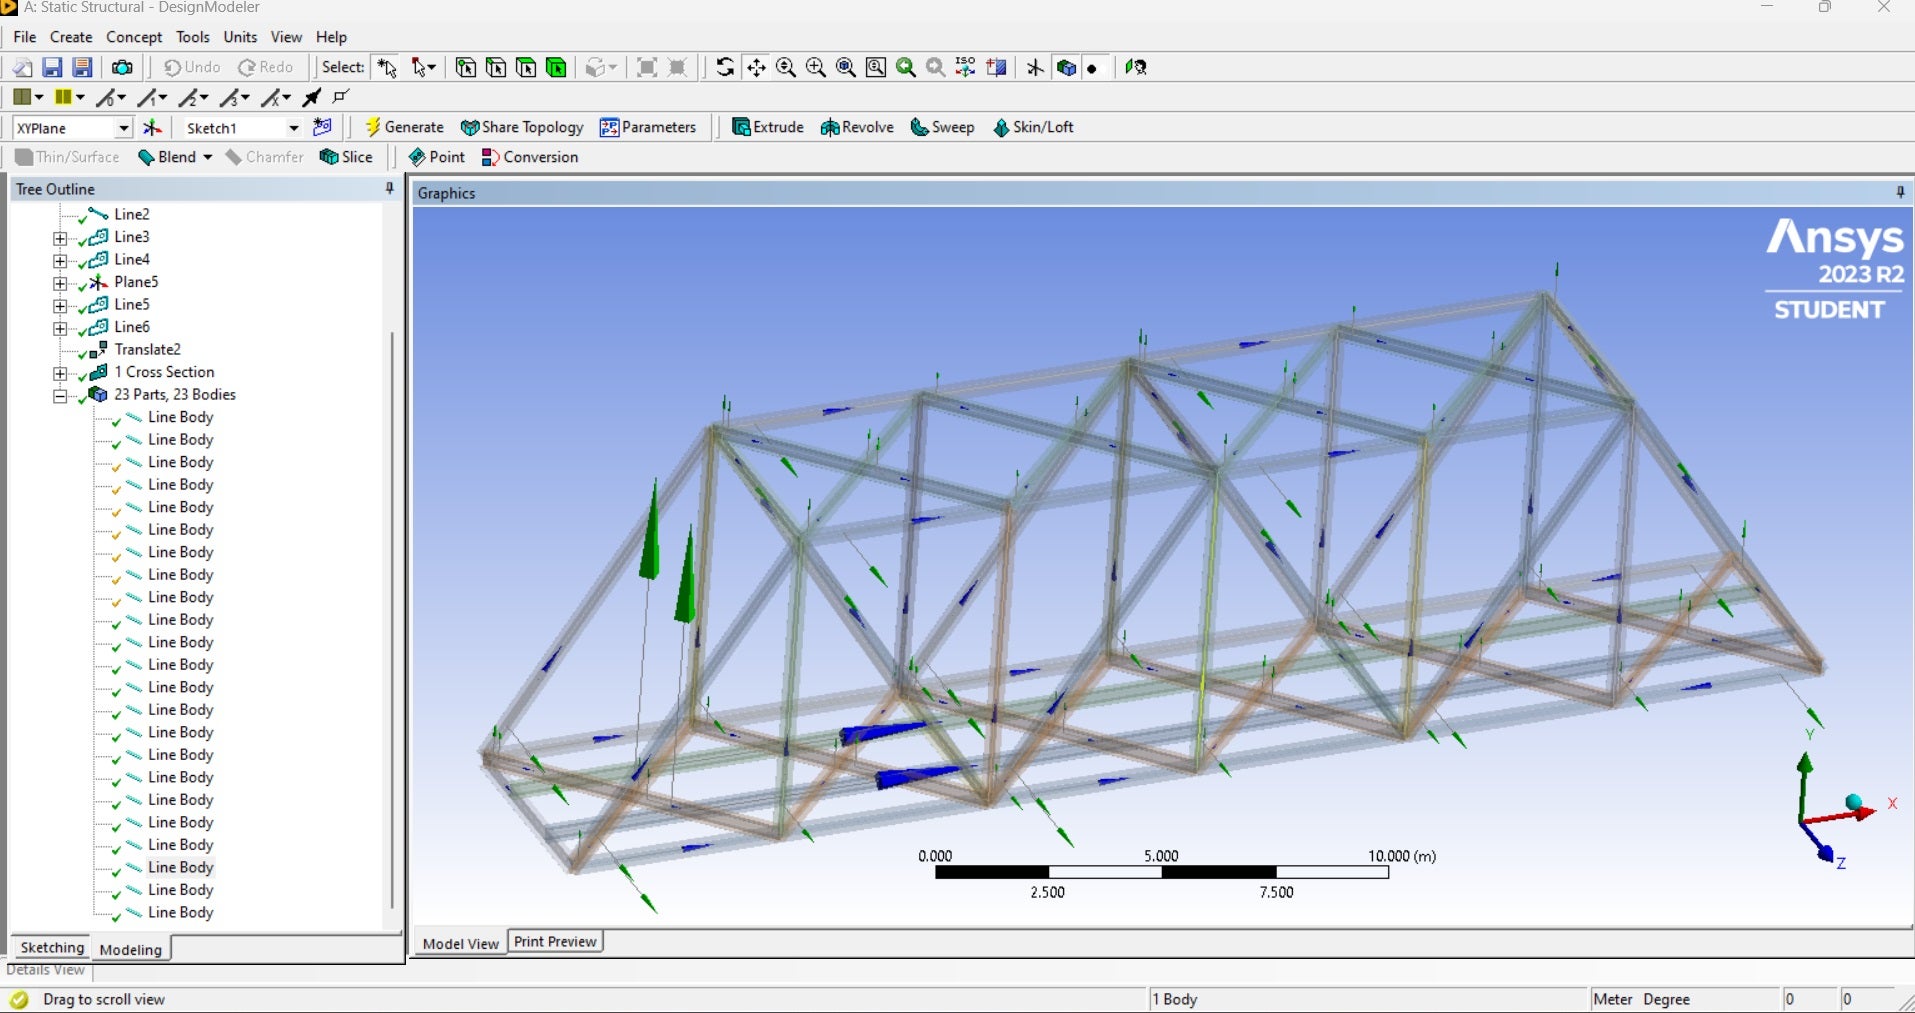Click the Slice tool
The image size is (1915, 1013).
pos(346,157)
